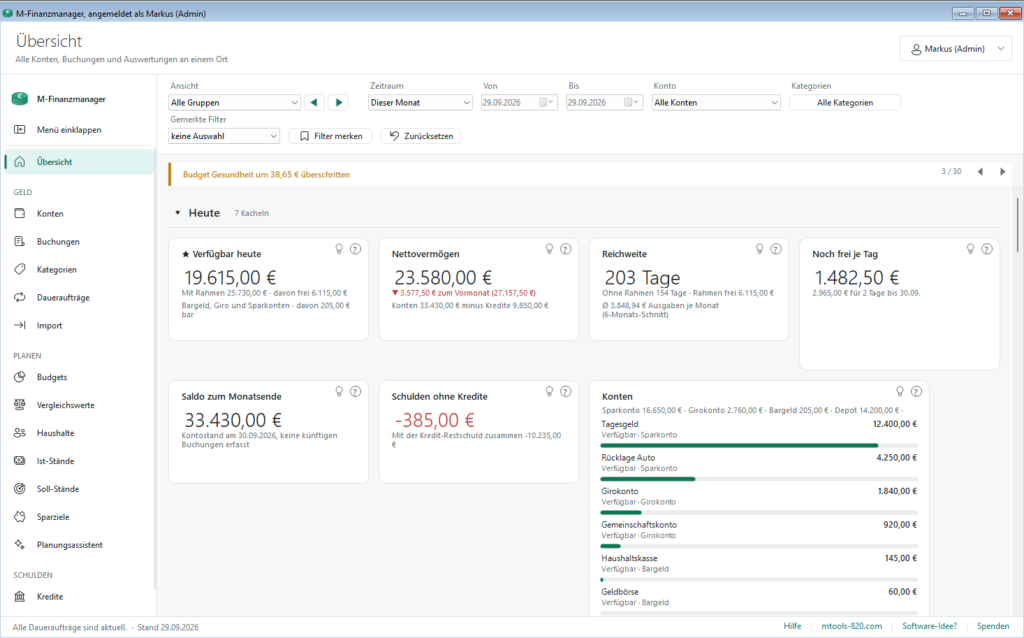Click lightbulb icon on Saldo zum Monatsende tile

coord(339,391)
